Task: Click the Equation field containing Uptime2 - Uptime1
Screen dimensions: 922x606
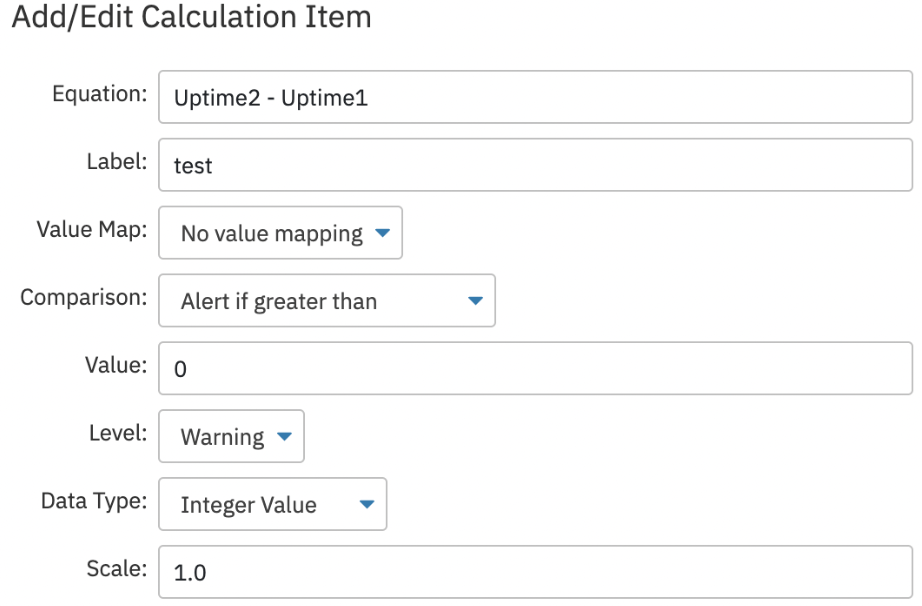Action: click(536, 97)
